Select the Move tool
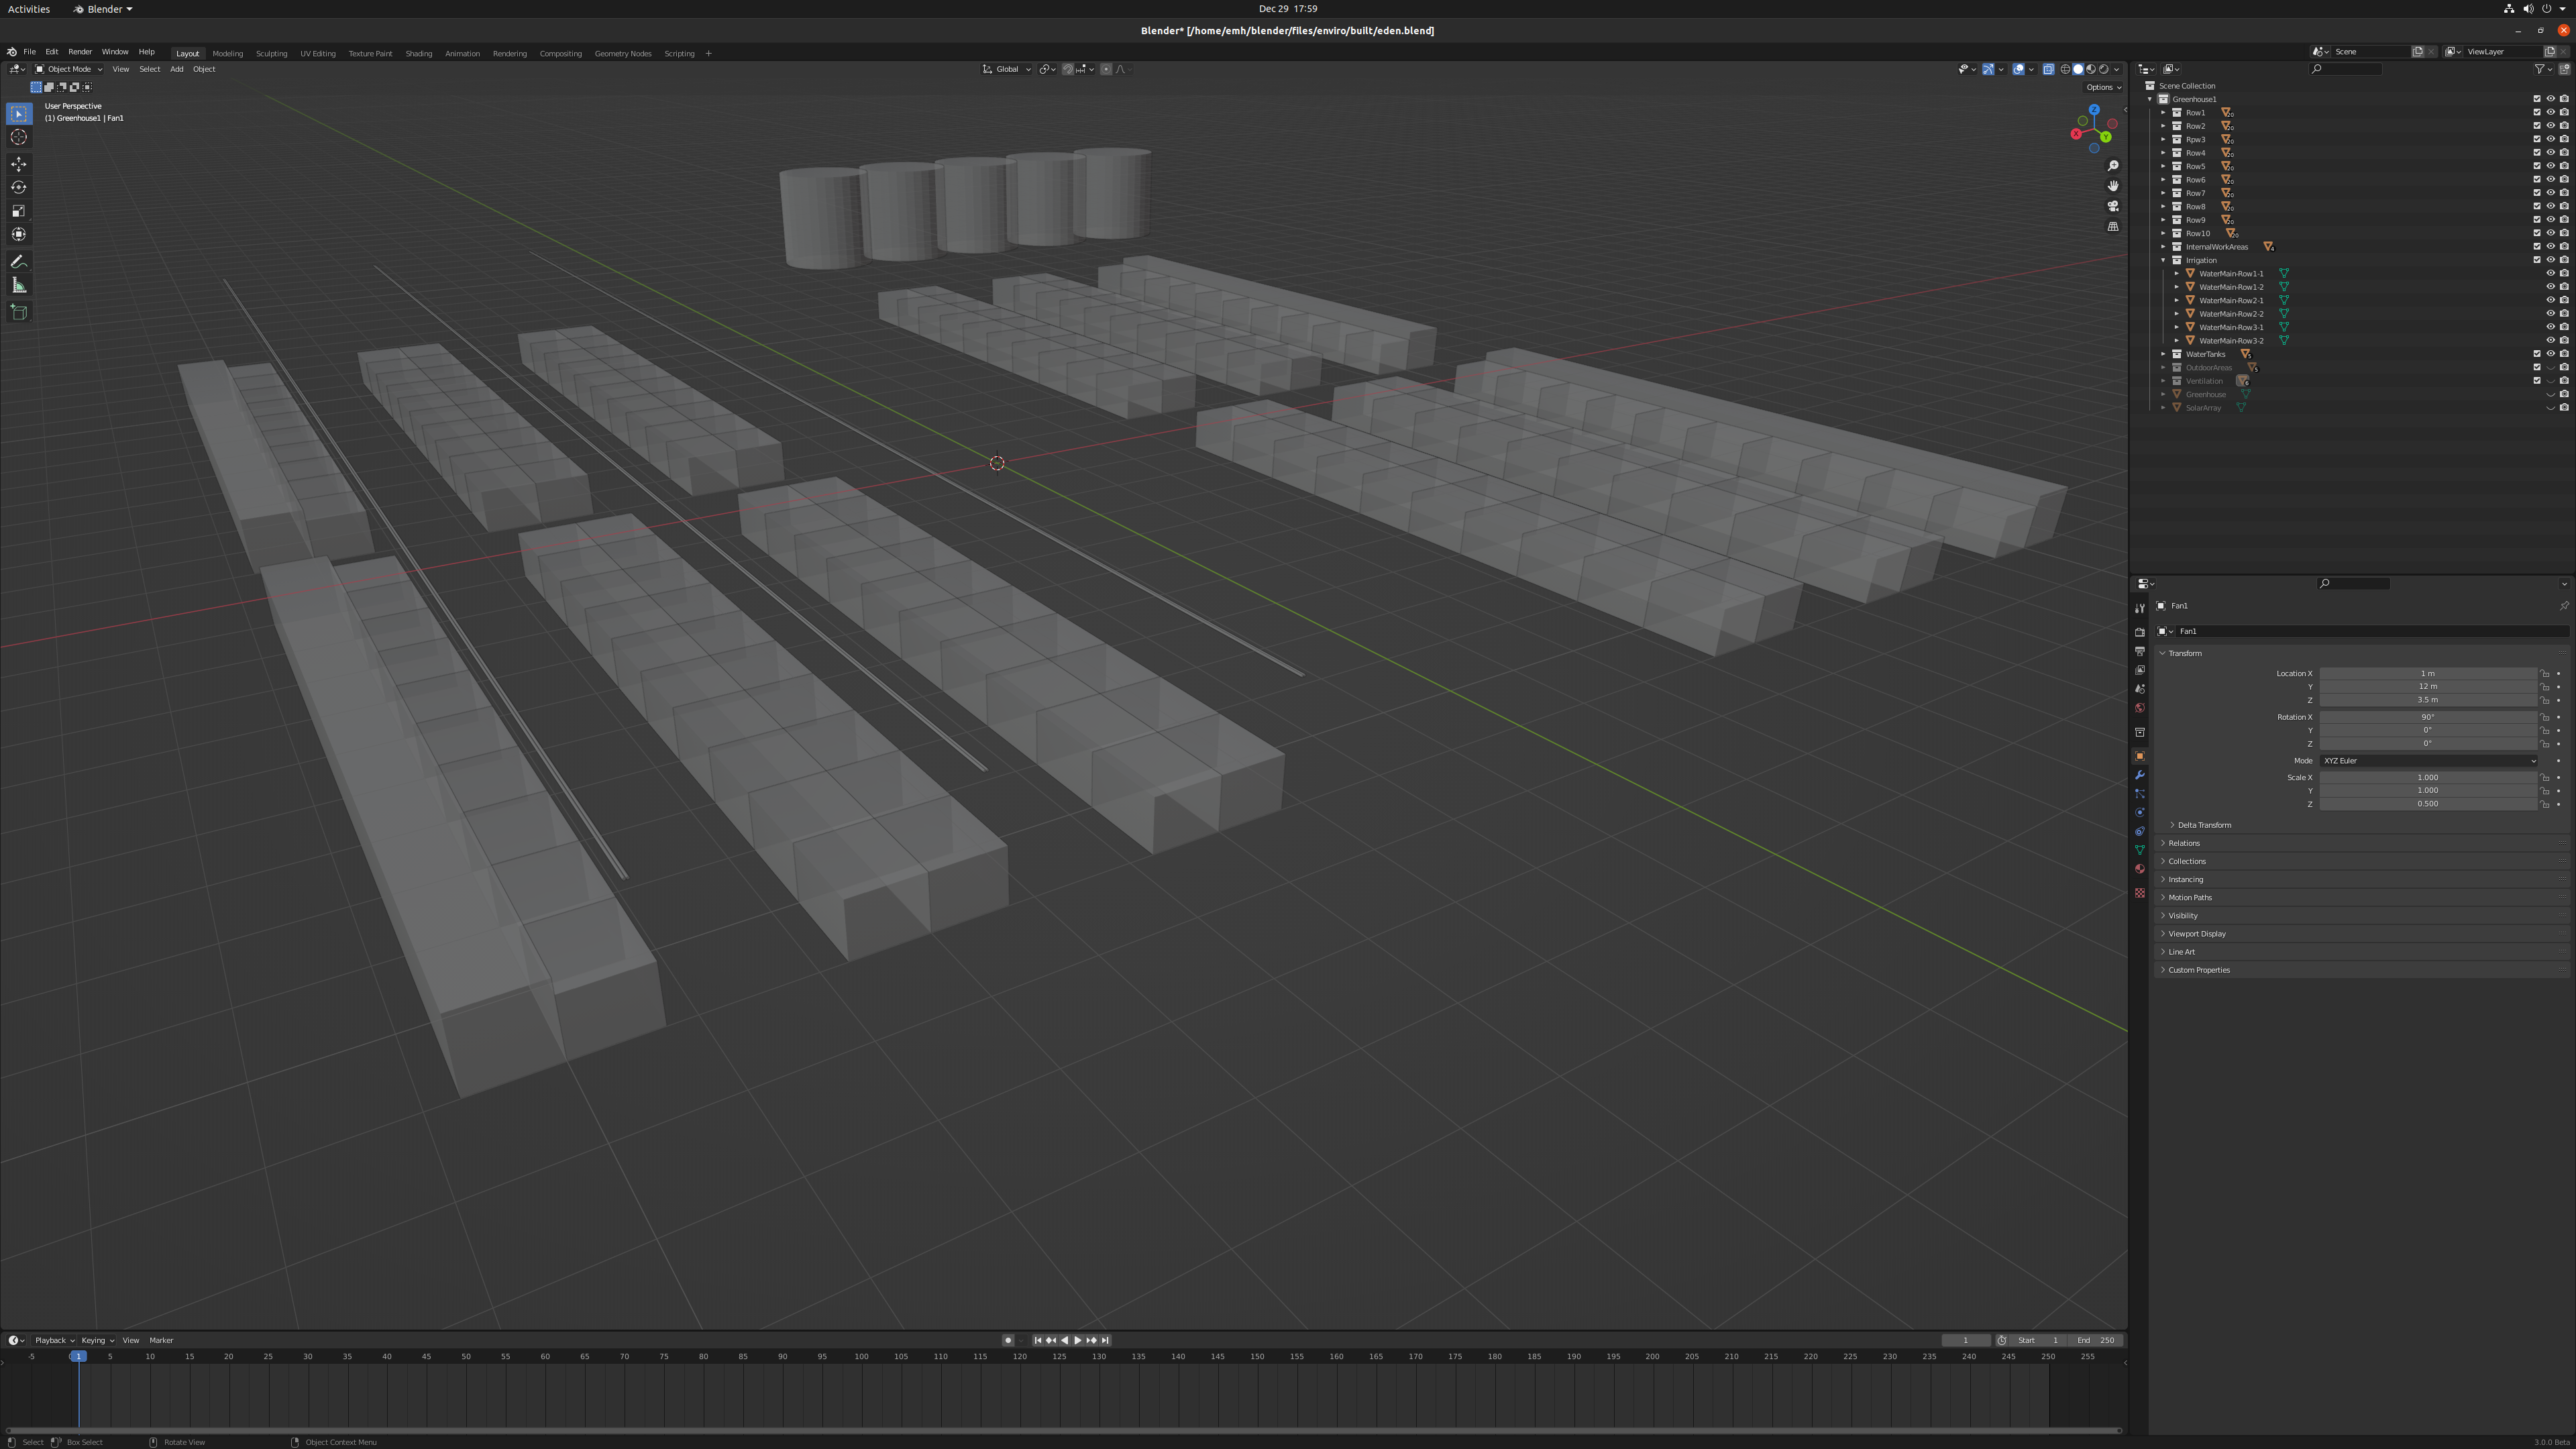This screenshot has width=2576, height=1449. 19,164
